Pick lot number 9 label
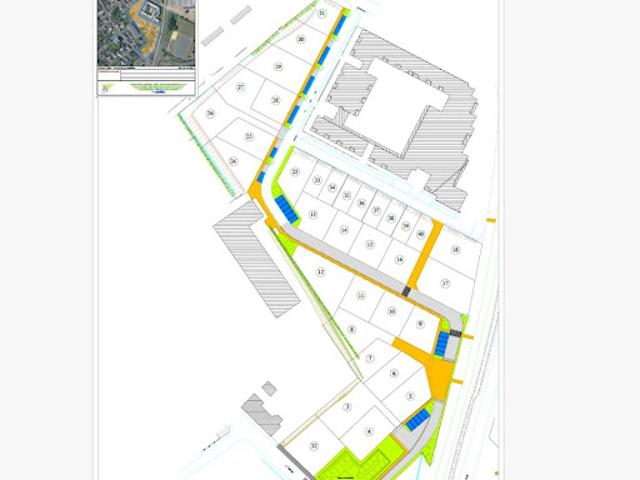This screenshot has width=640, height=480. click(420, 324)
